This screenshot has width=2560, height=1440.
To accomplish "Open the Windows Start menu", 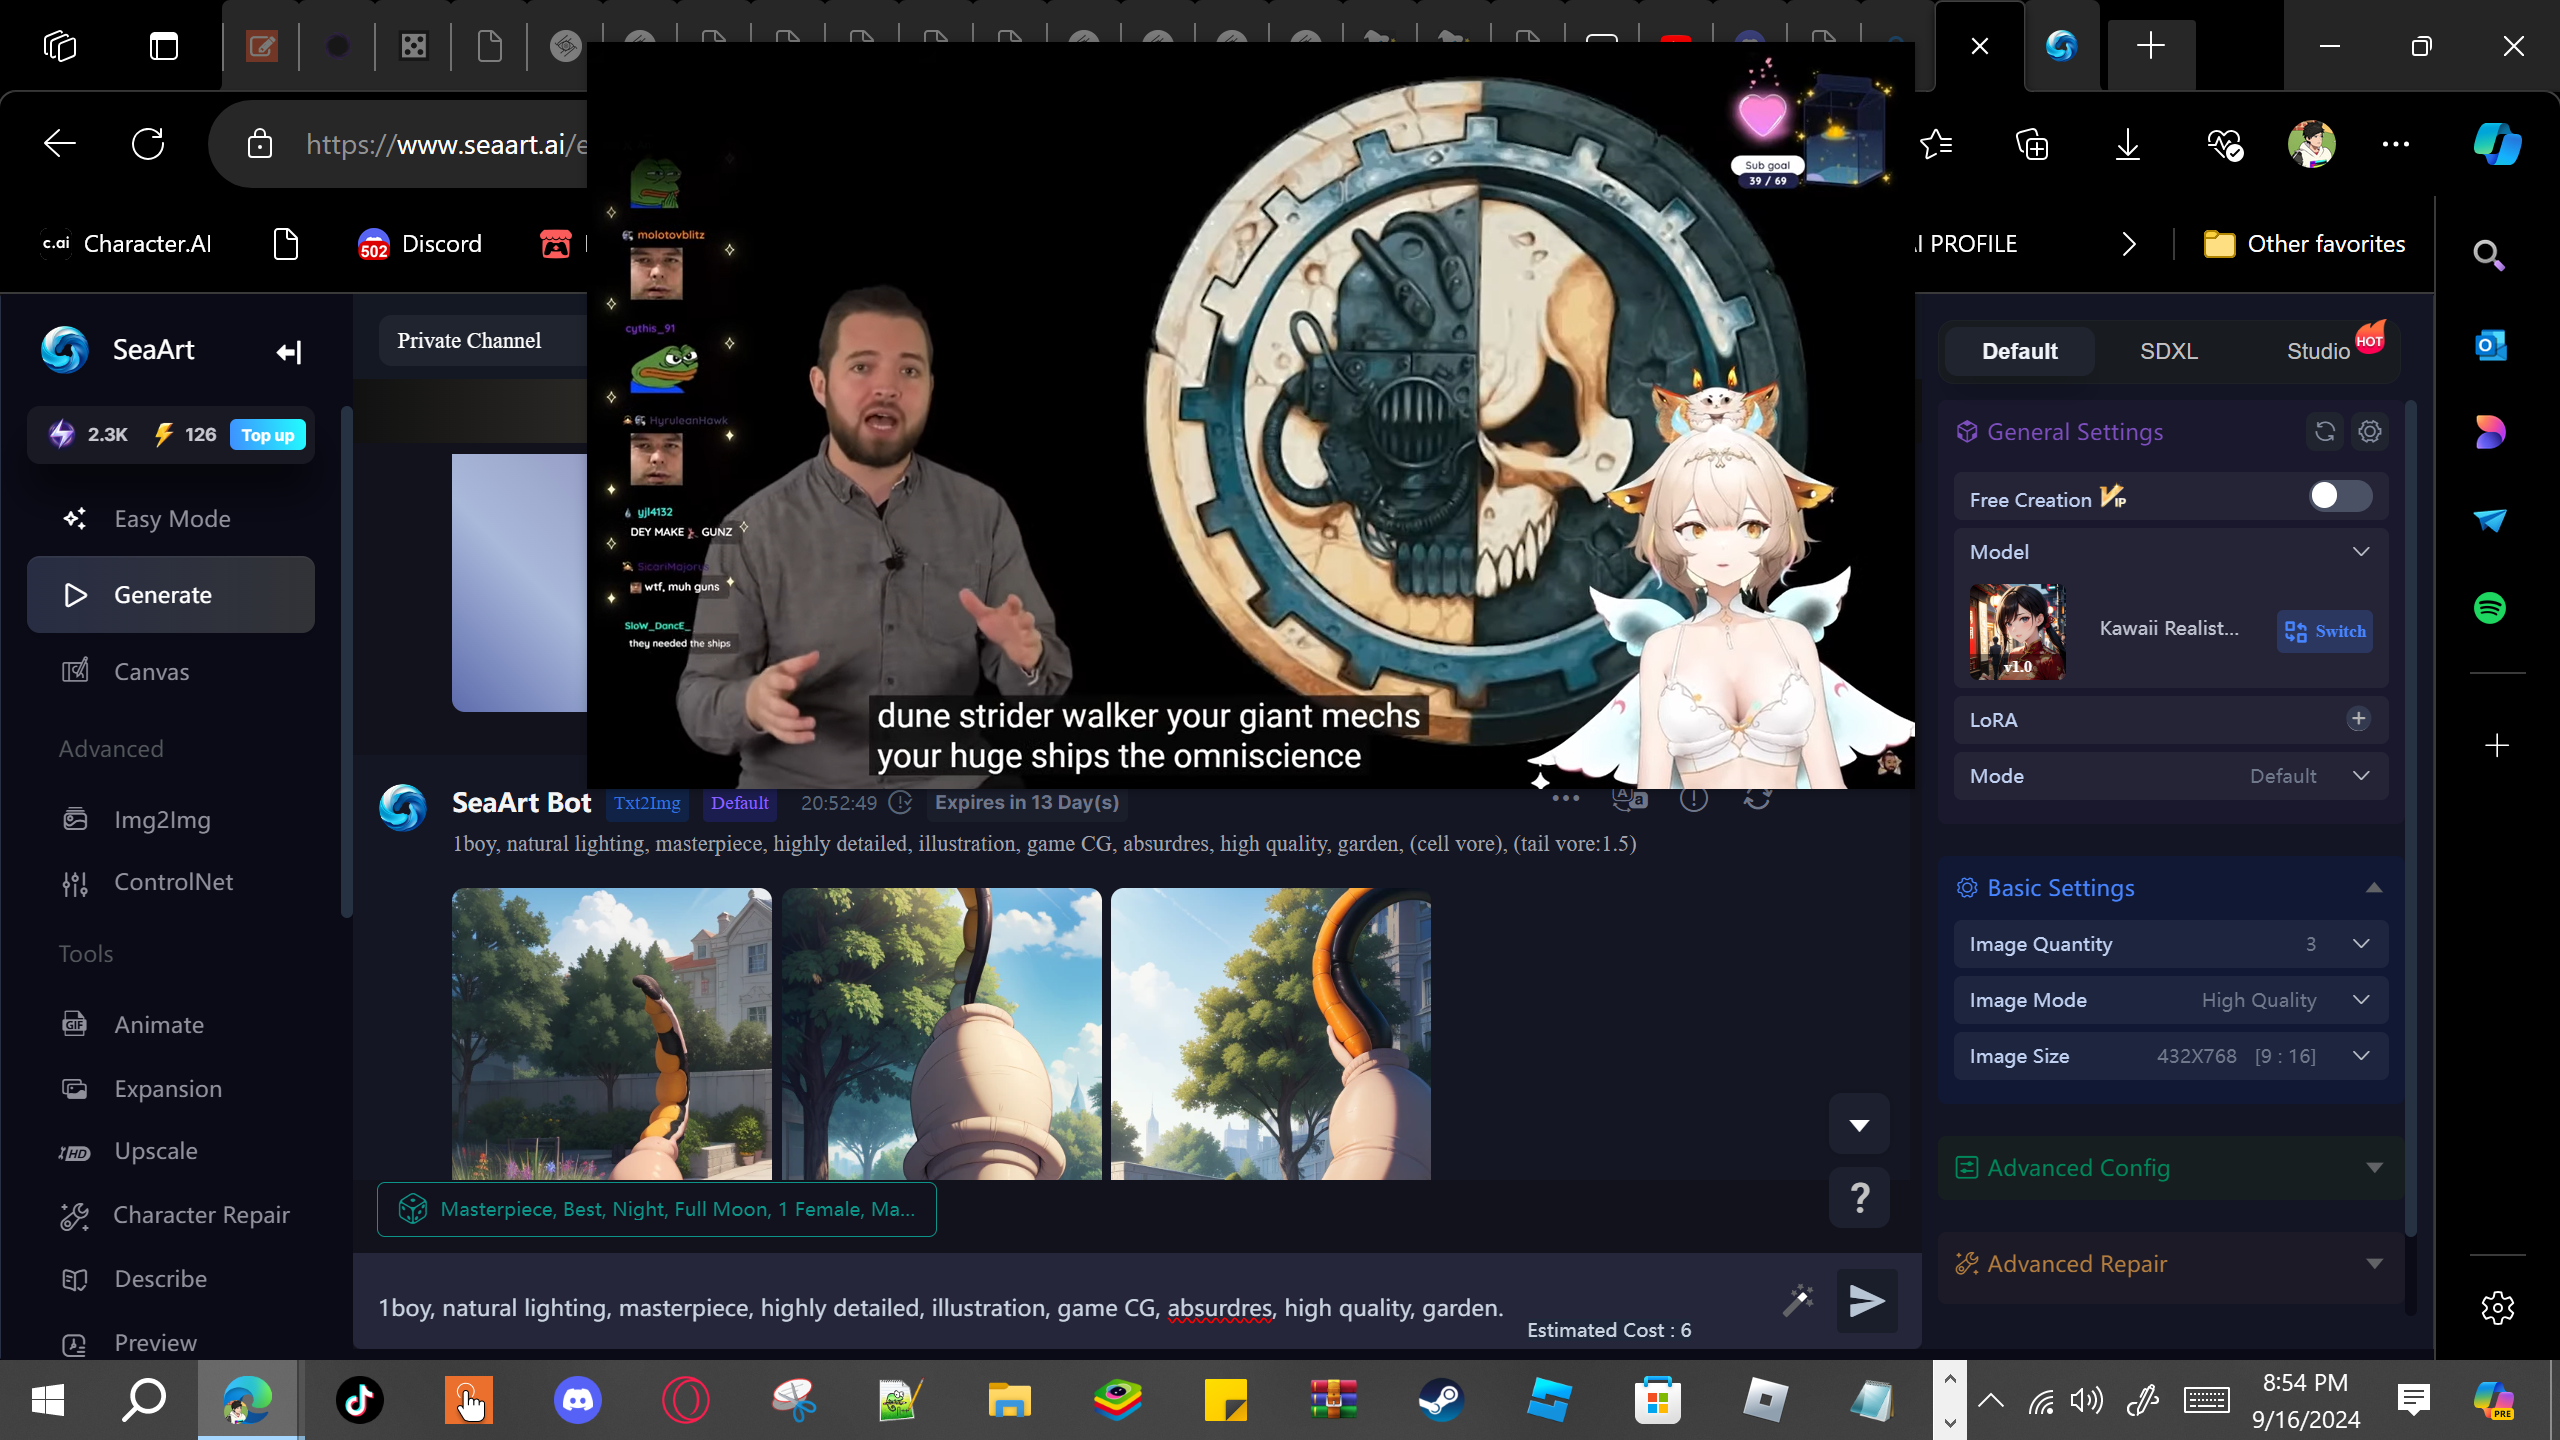I will (x=48, y=1400).
